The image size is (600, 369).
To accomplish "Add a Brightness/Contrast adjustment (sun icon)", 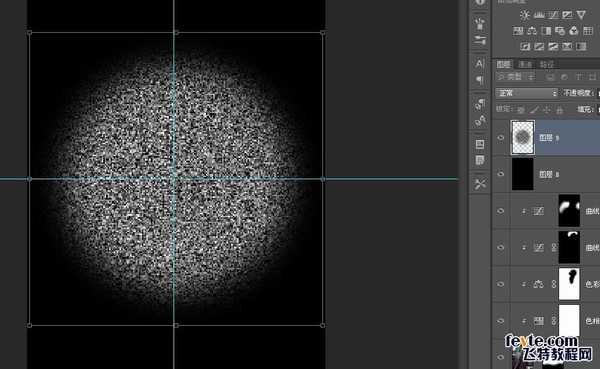I will pyautogui.click(x=525, y=15).
